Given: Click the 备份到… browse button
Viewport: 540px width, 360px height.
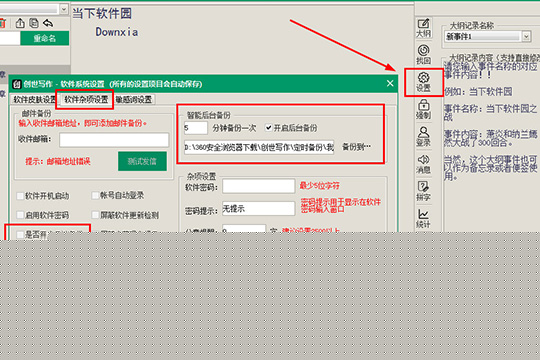Looking at the screenshot, I should (x=356, y=147).
